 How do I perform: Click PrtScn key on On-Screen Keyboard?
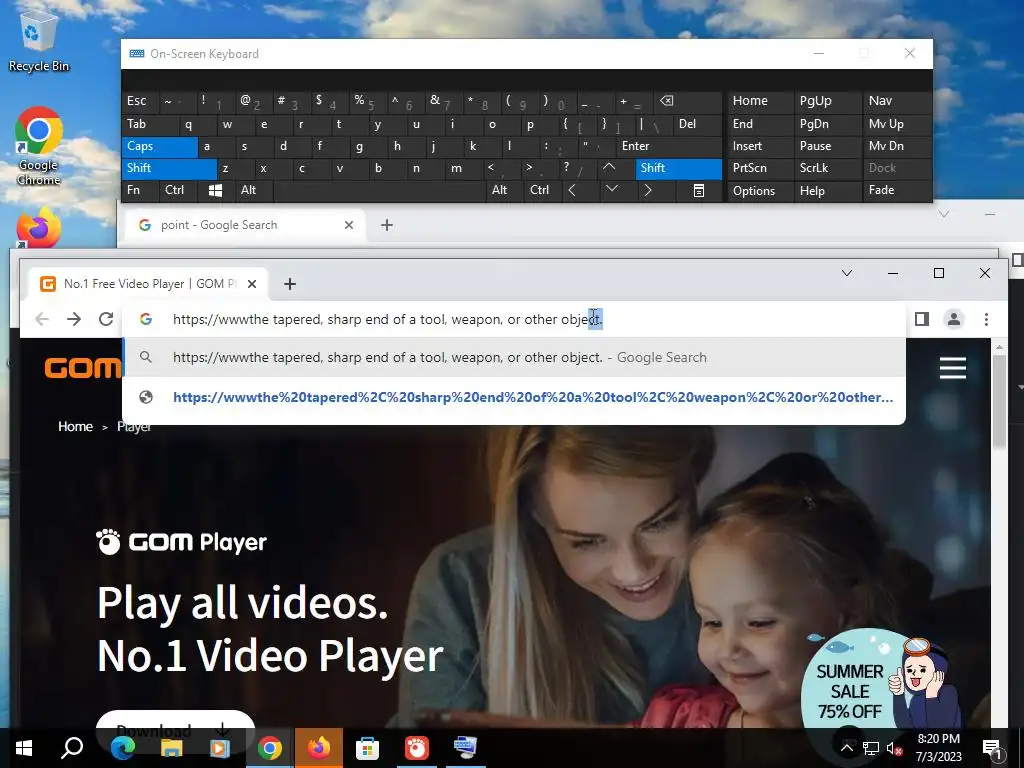(760, 168)
